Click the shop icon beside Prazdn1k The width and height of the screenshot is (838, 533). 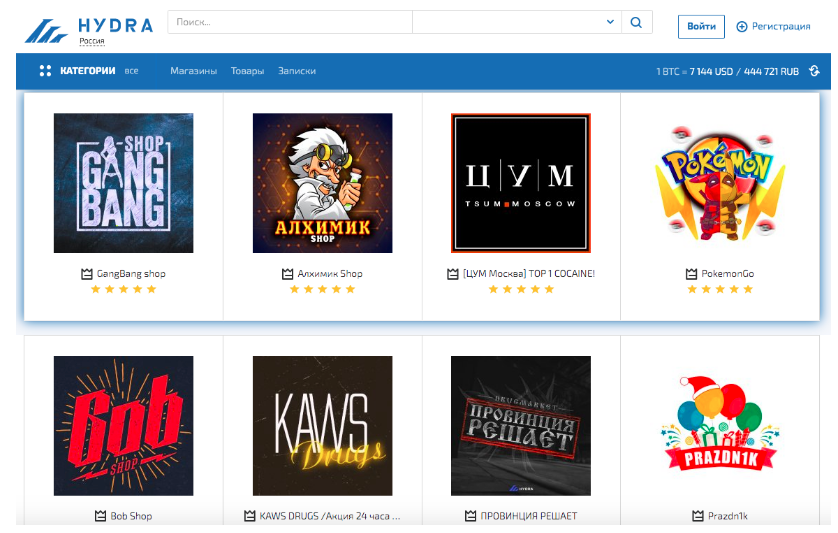pyautogui.click(x=698, y=516)
